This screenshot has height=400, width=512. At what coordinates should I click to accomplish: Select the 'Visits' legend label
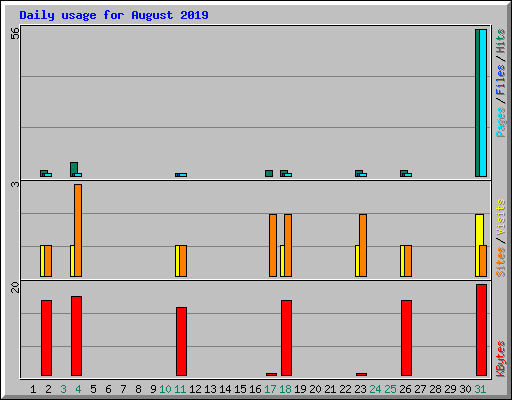tap(501, 217)
